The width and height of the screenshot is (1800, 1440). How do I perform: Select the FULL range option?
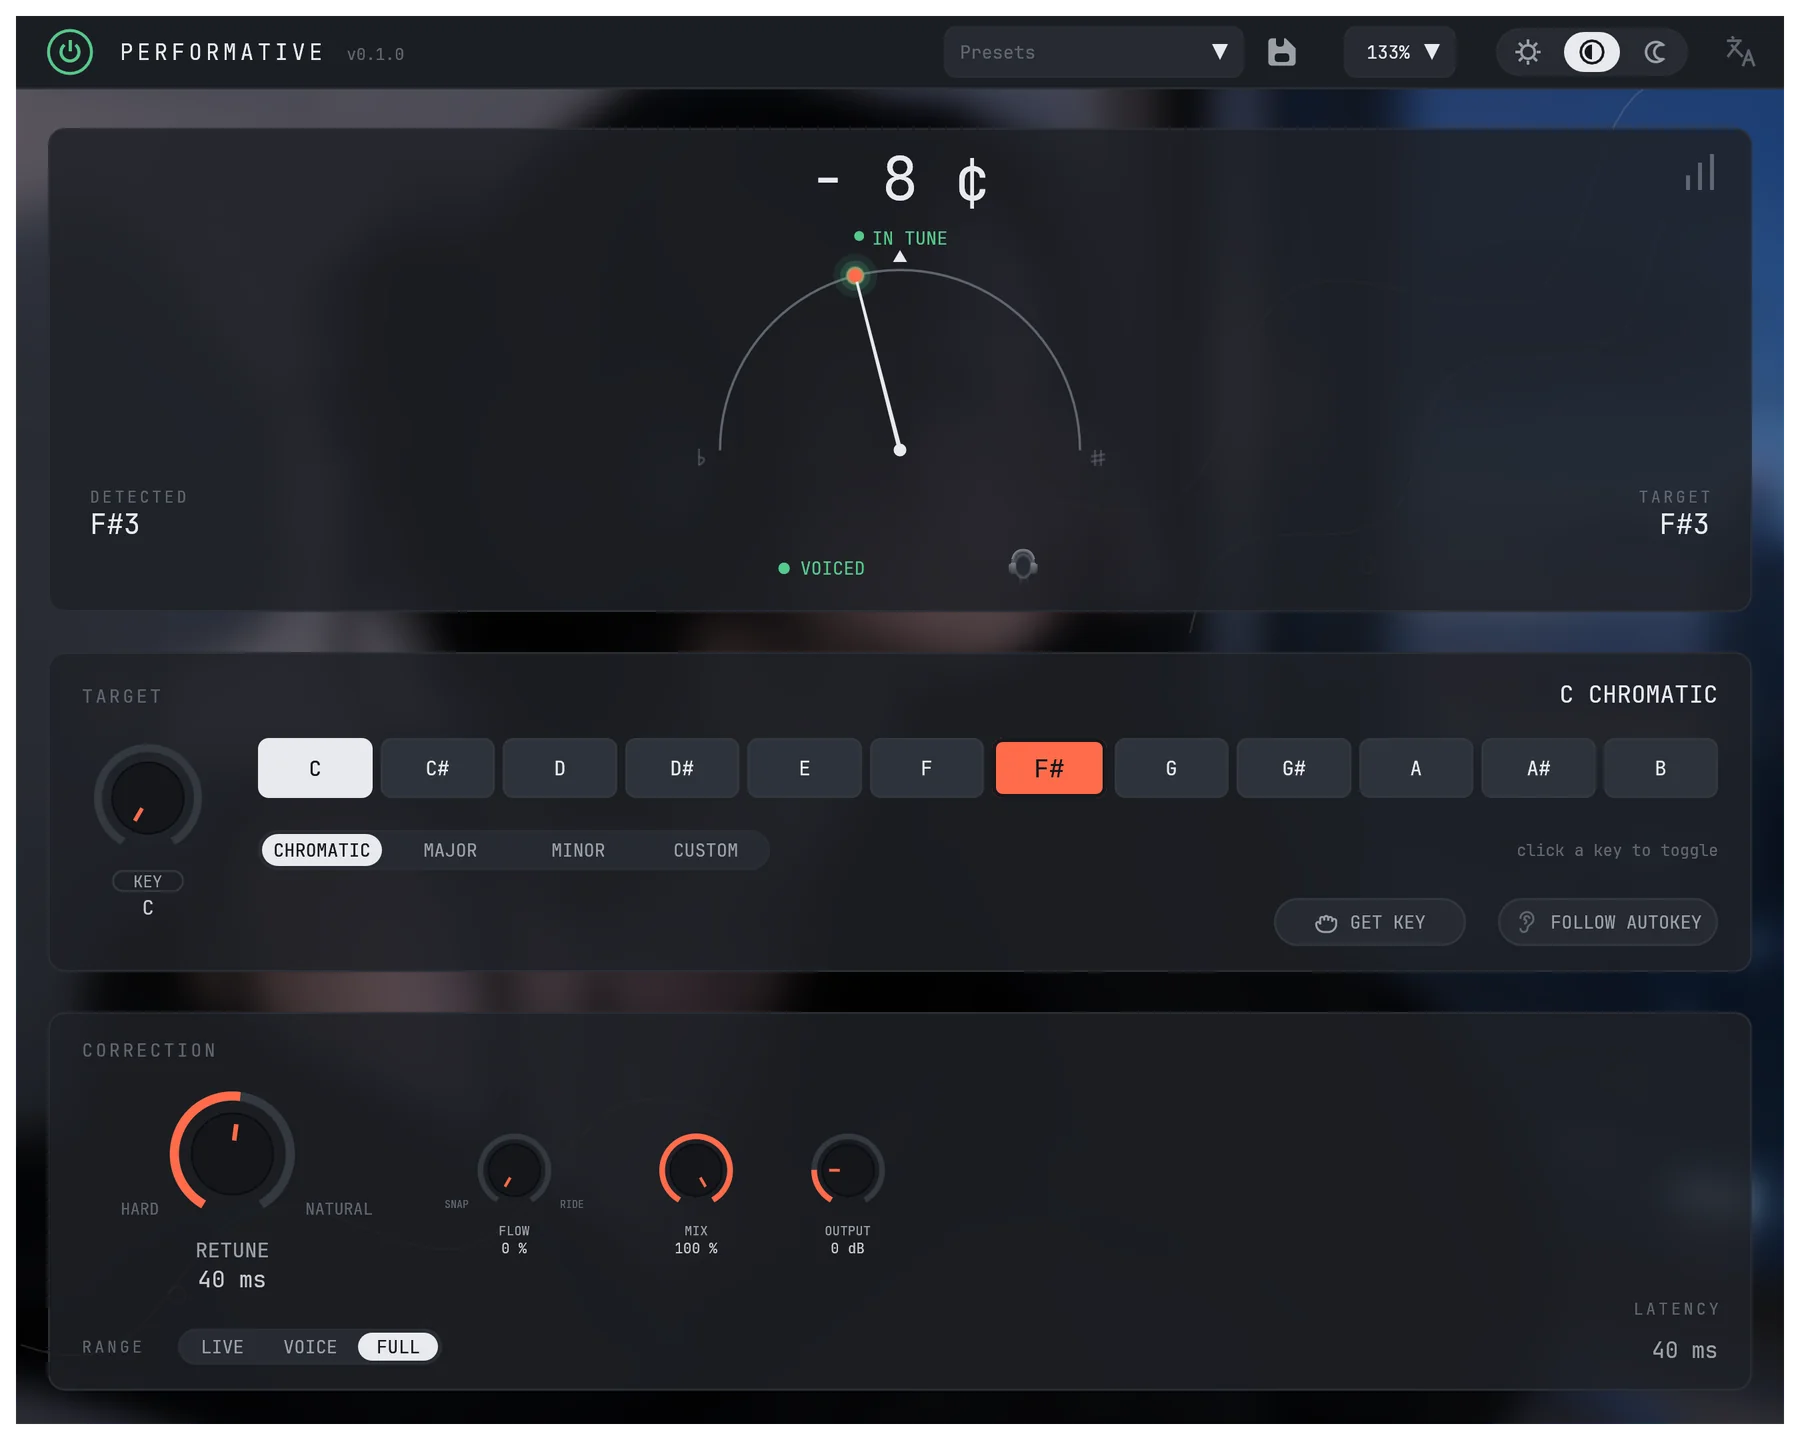click(x=398, y=1347)
